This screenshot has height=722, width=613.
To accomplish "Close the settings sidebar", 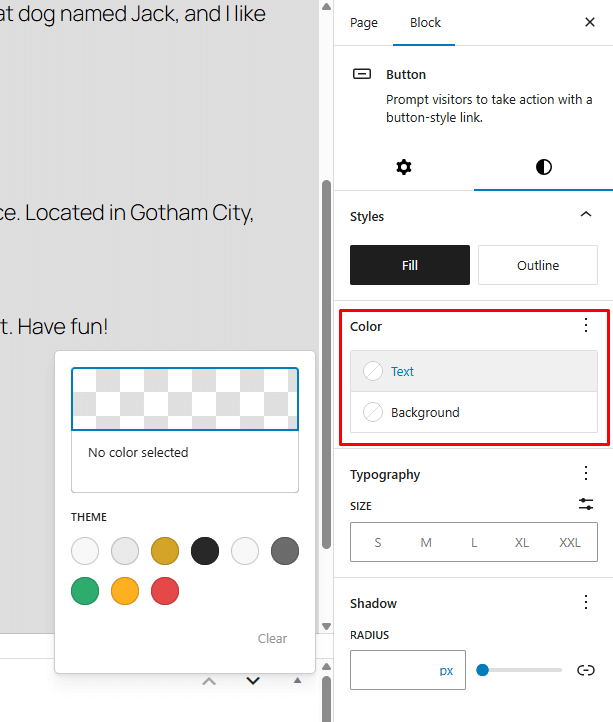I will pyautogui.click(x=590, y=22).
